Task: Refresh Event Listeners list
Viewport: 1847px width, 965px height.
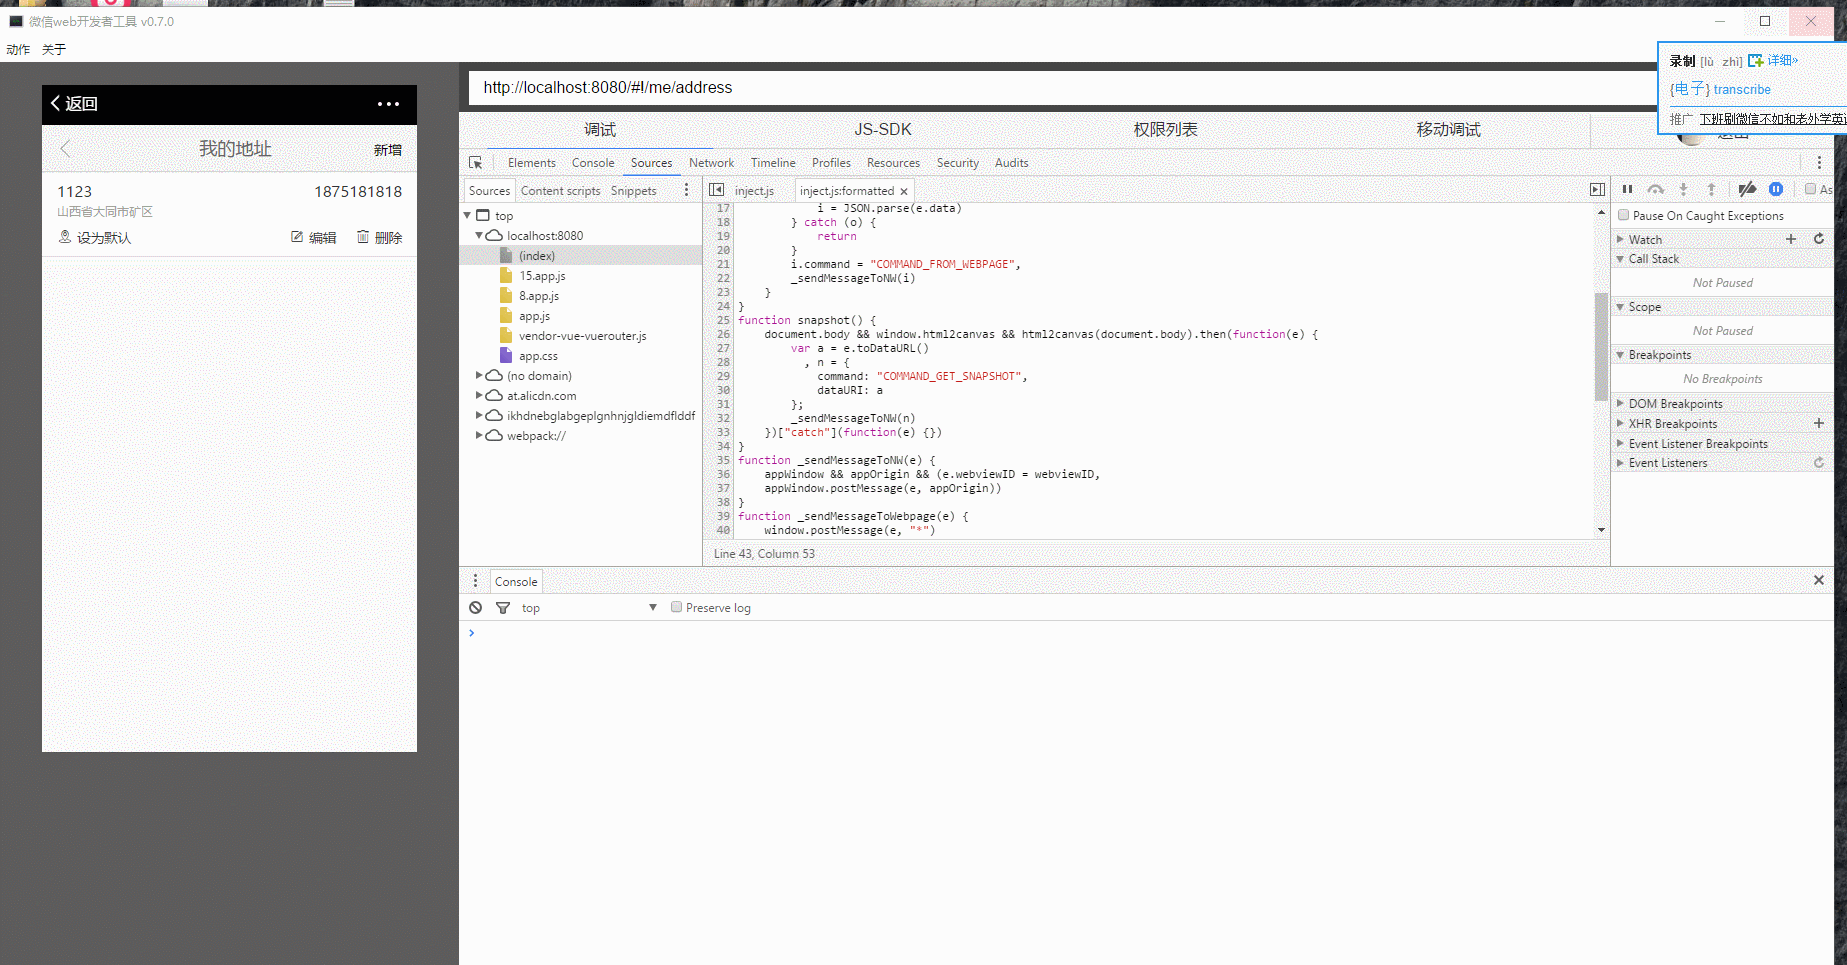Action: [1819, 463]
